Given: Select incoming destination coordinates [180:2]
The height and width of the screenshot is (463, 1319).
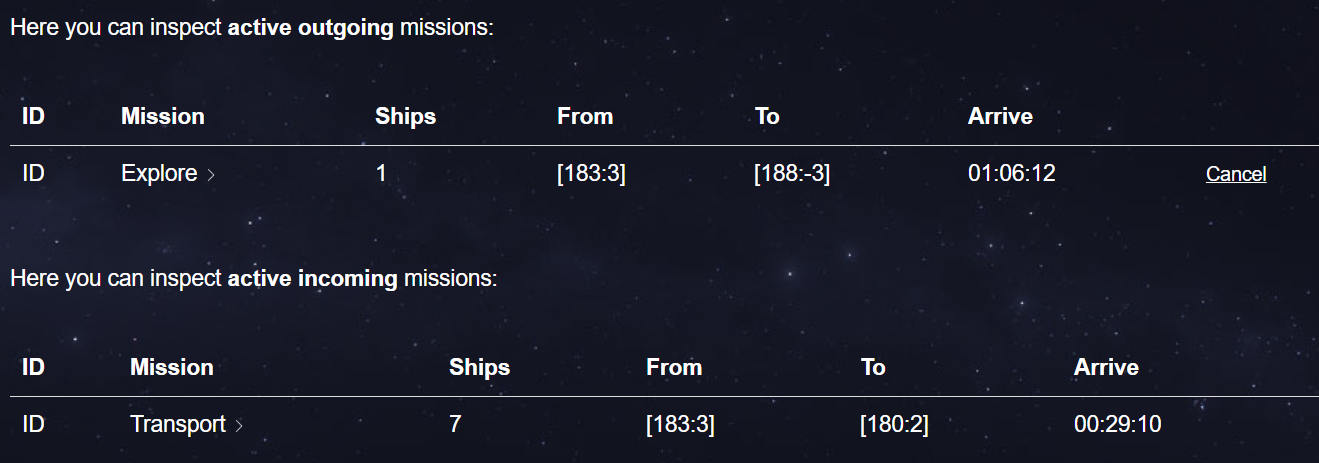Looking at the screenshot, I should 894,425.
